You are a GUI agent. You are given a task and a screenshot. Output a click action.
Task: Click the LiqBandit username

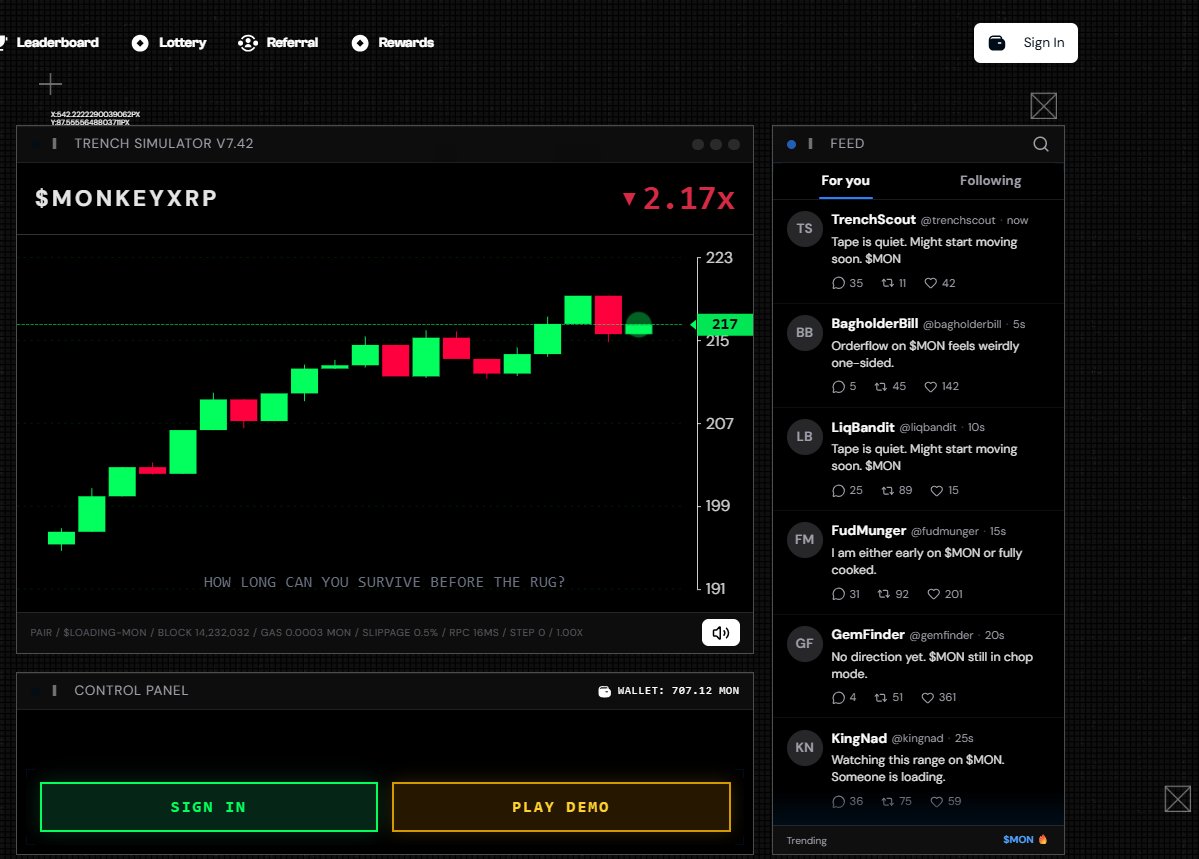[863, 427]
